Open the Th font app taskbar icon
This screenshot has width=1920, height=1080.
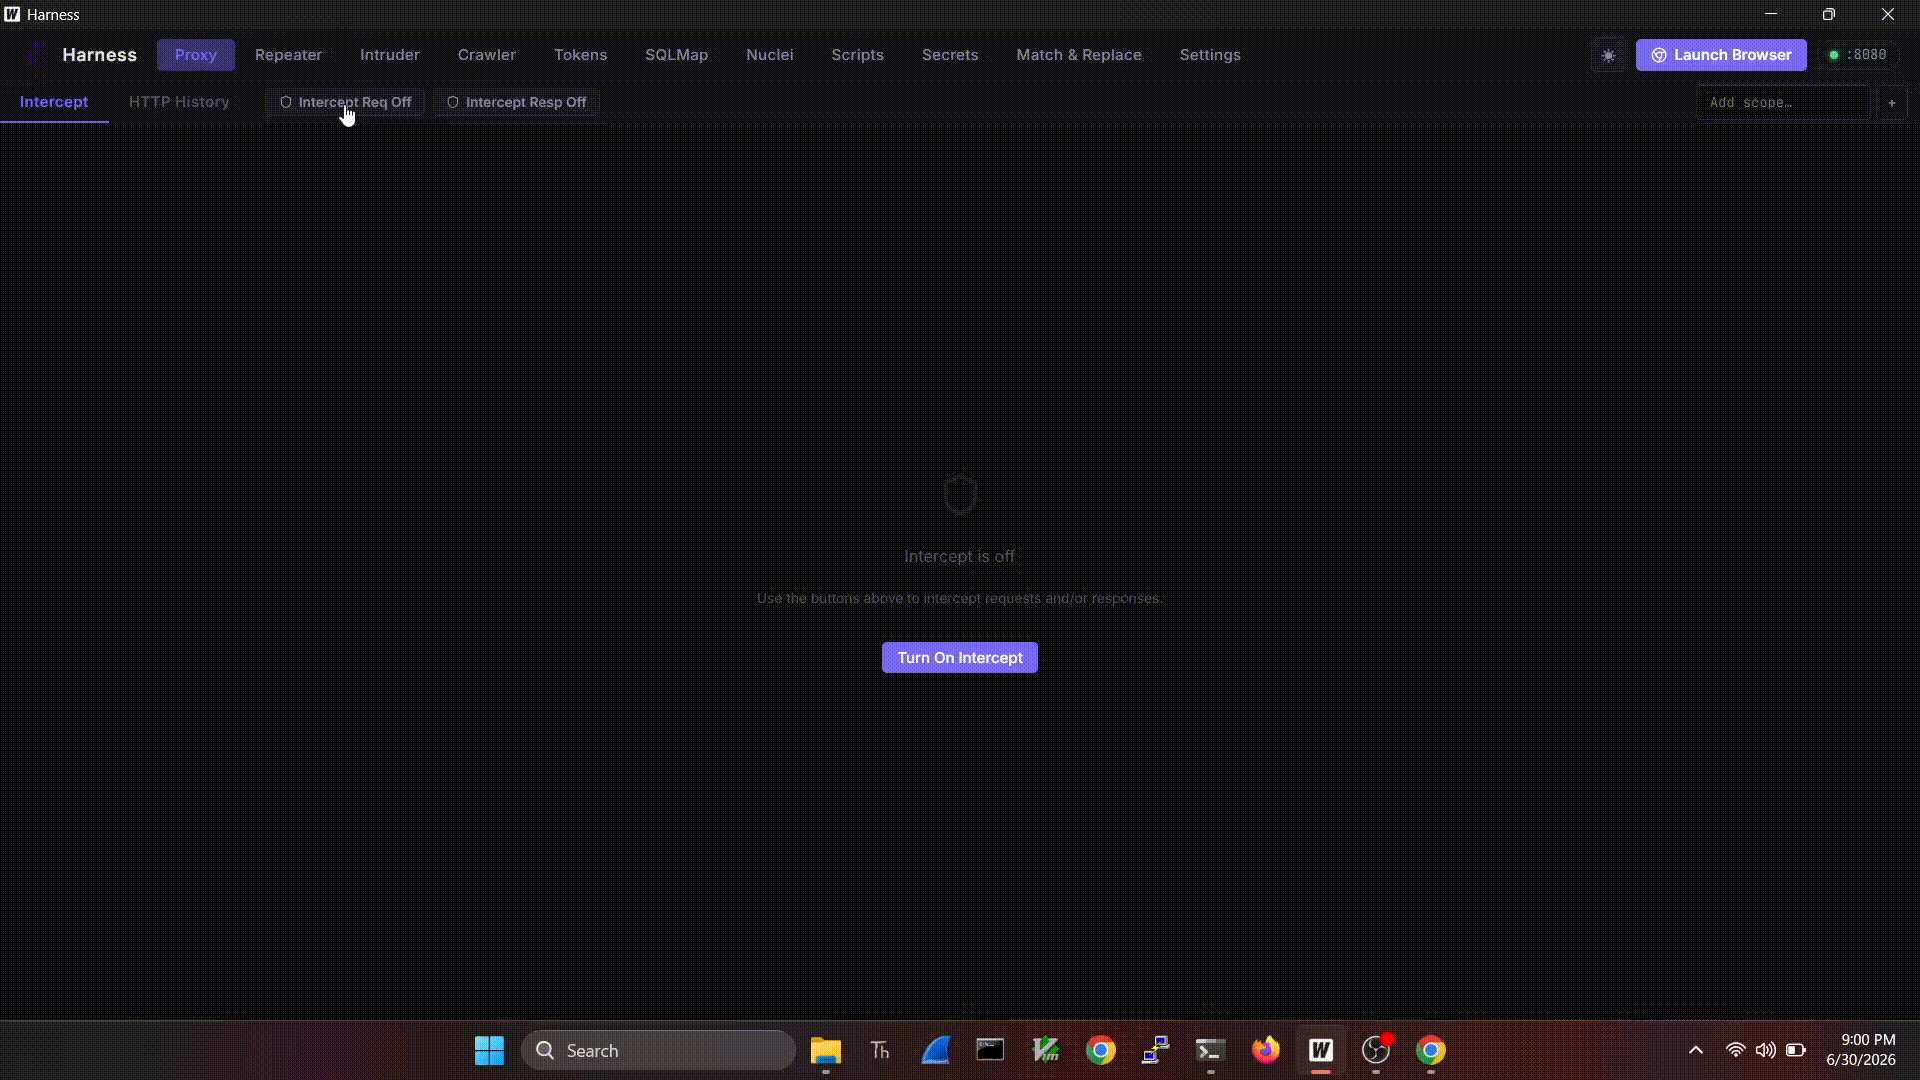point(880,1050)
